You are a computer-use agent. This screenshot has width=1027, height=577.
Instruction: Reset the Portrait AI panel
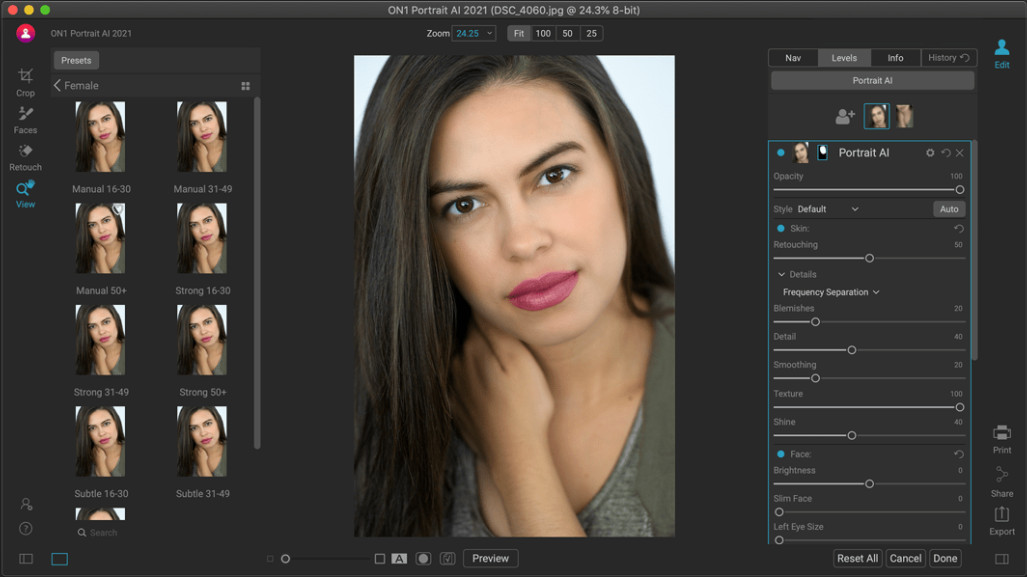tap(946, 153)
